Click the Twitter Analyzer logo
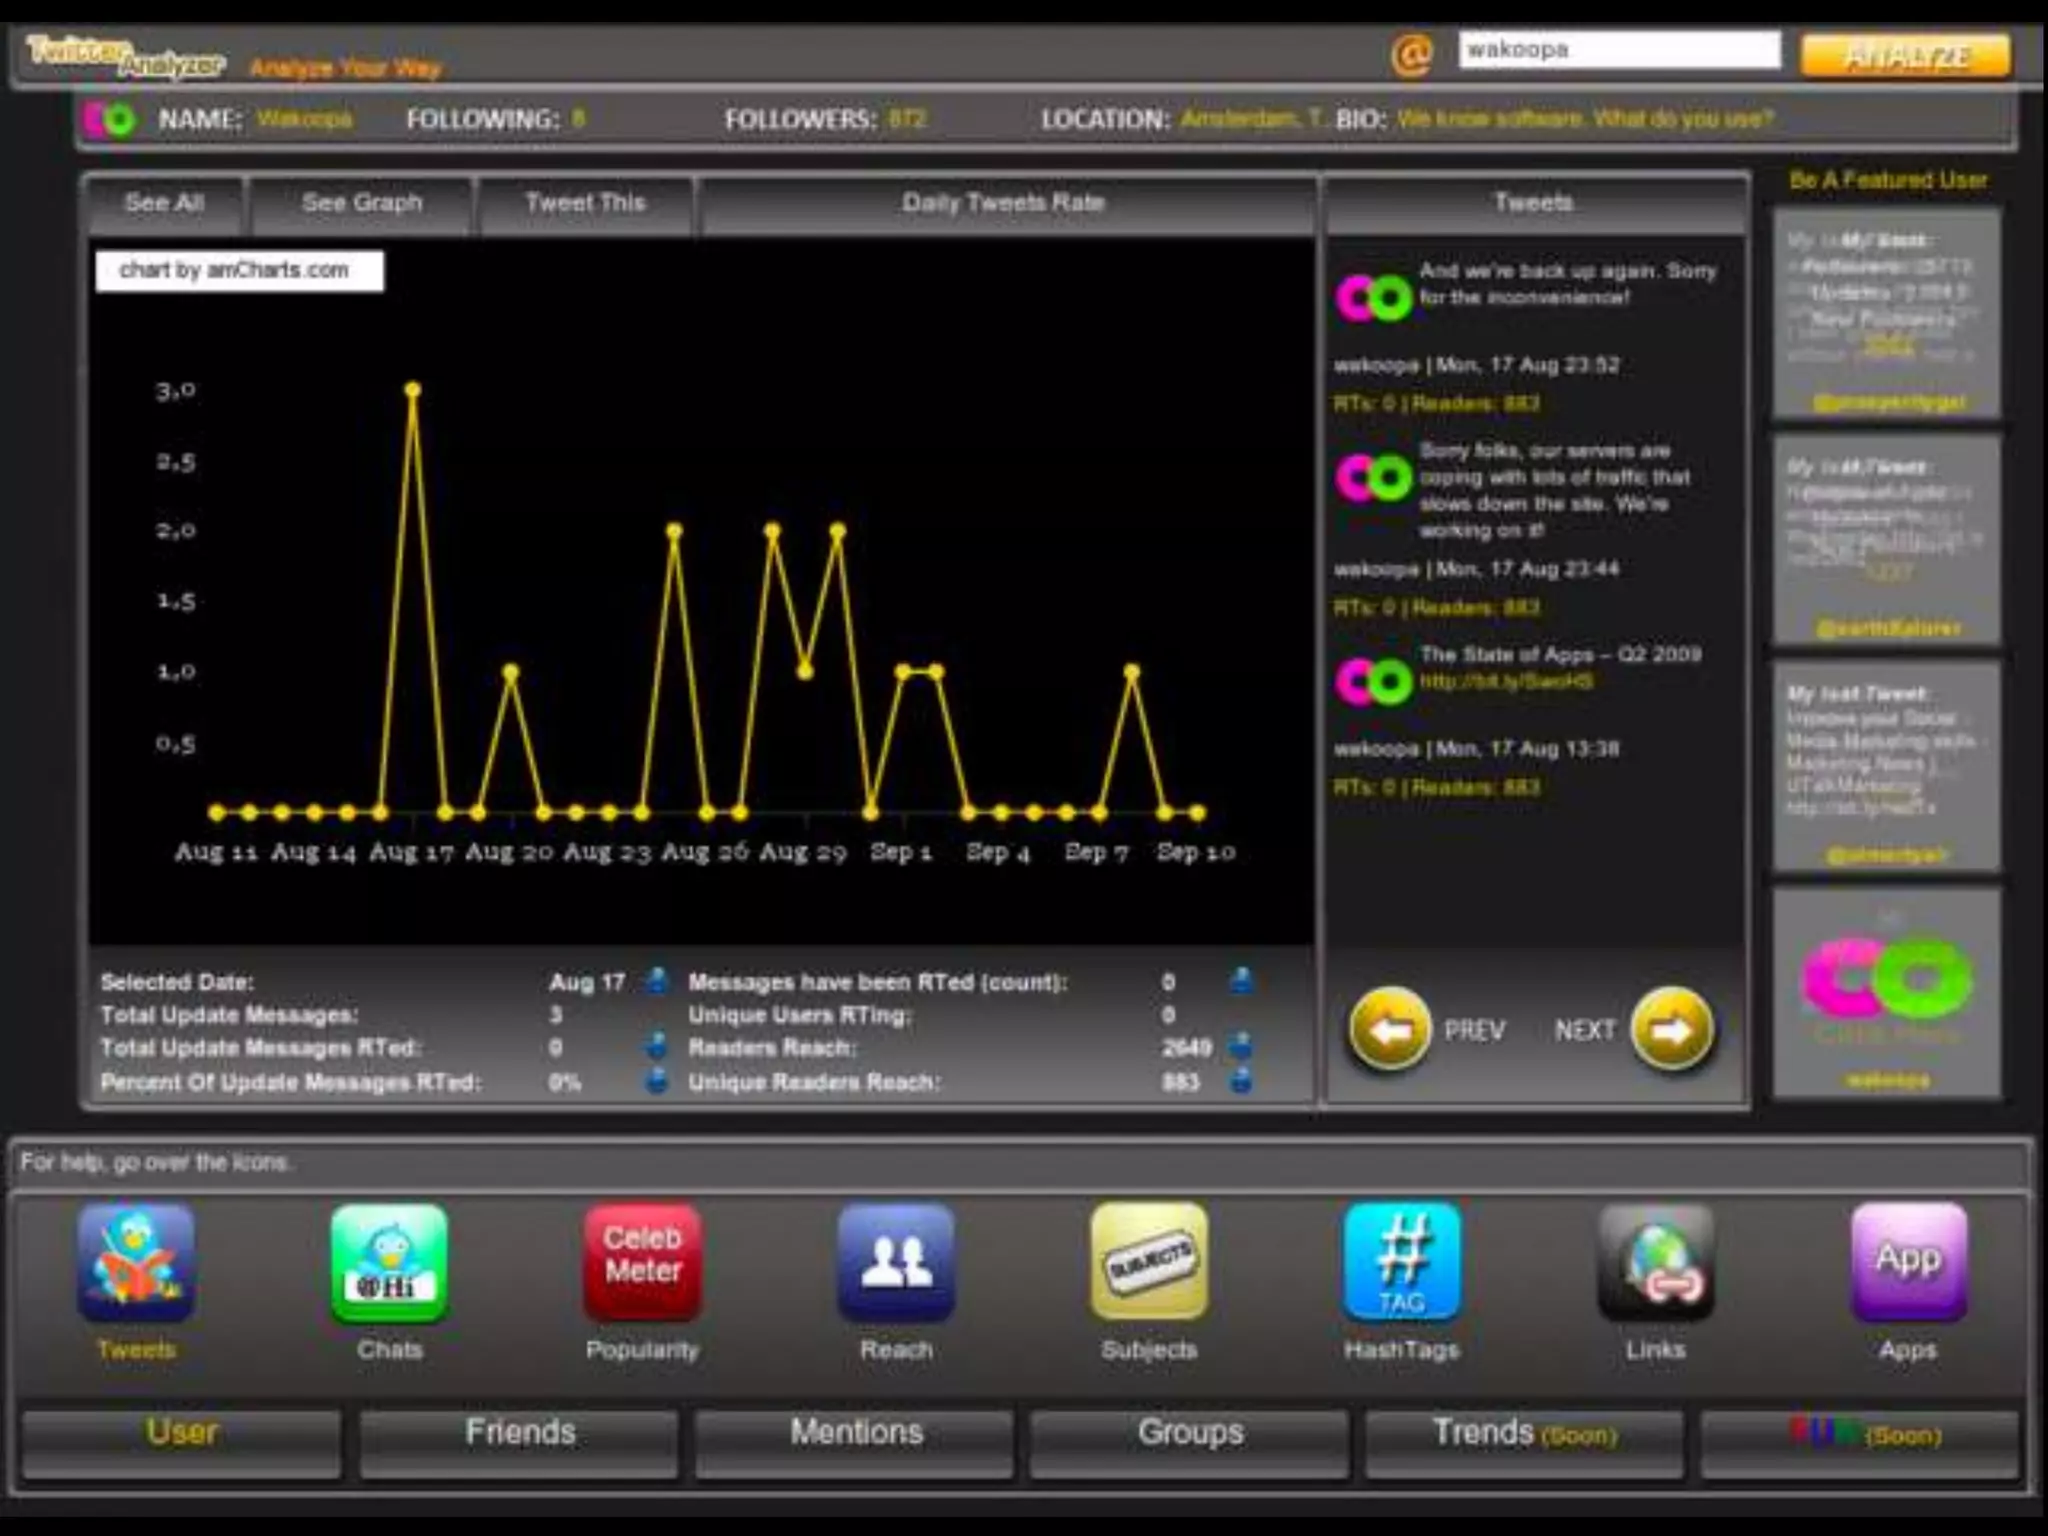2048x1536 pixels. click(x=126, y=57)
